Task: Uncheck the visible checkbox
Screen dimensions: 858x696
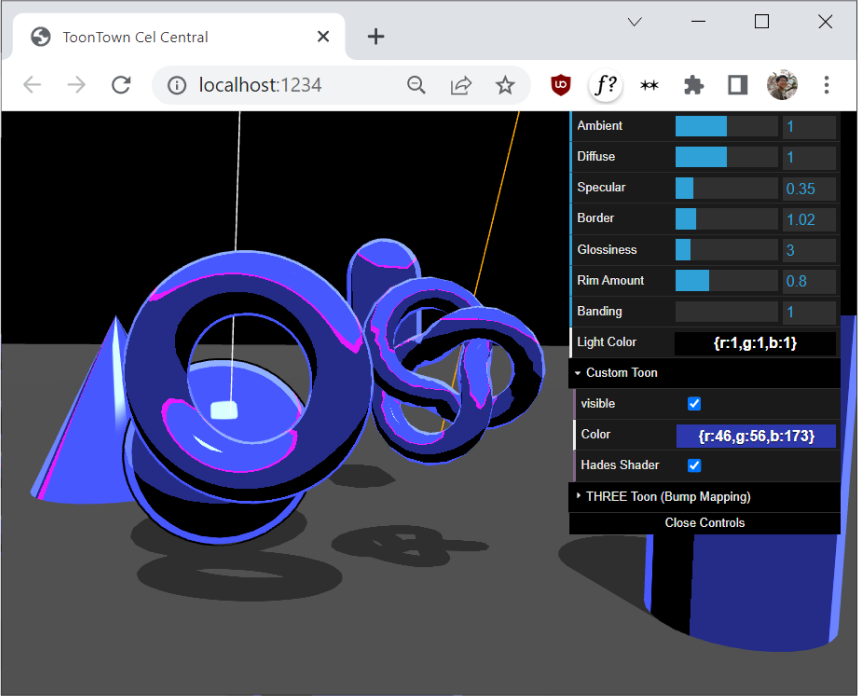Action: point(695,404)
